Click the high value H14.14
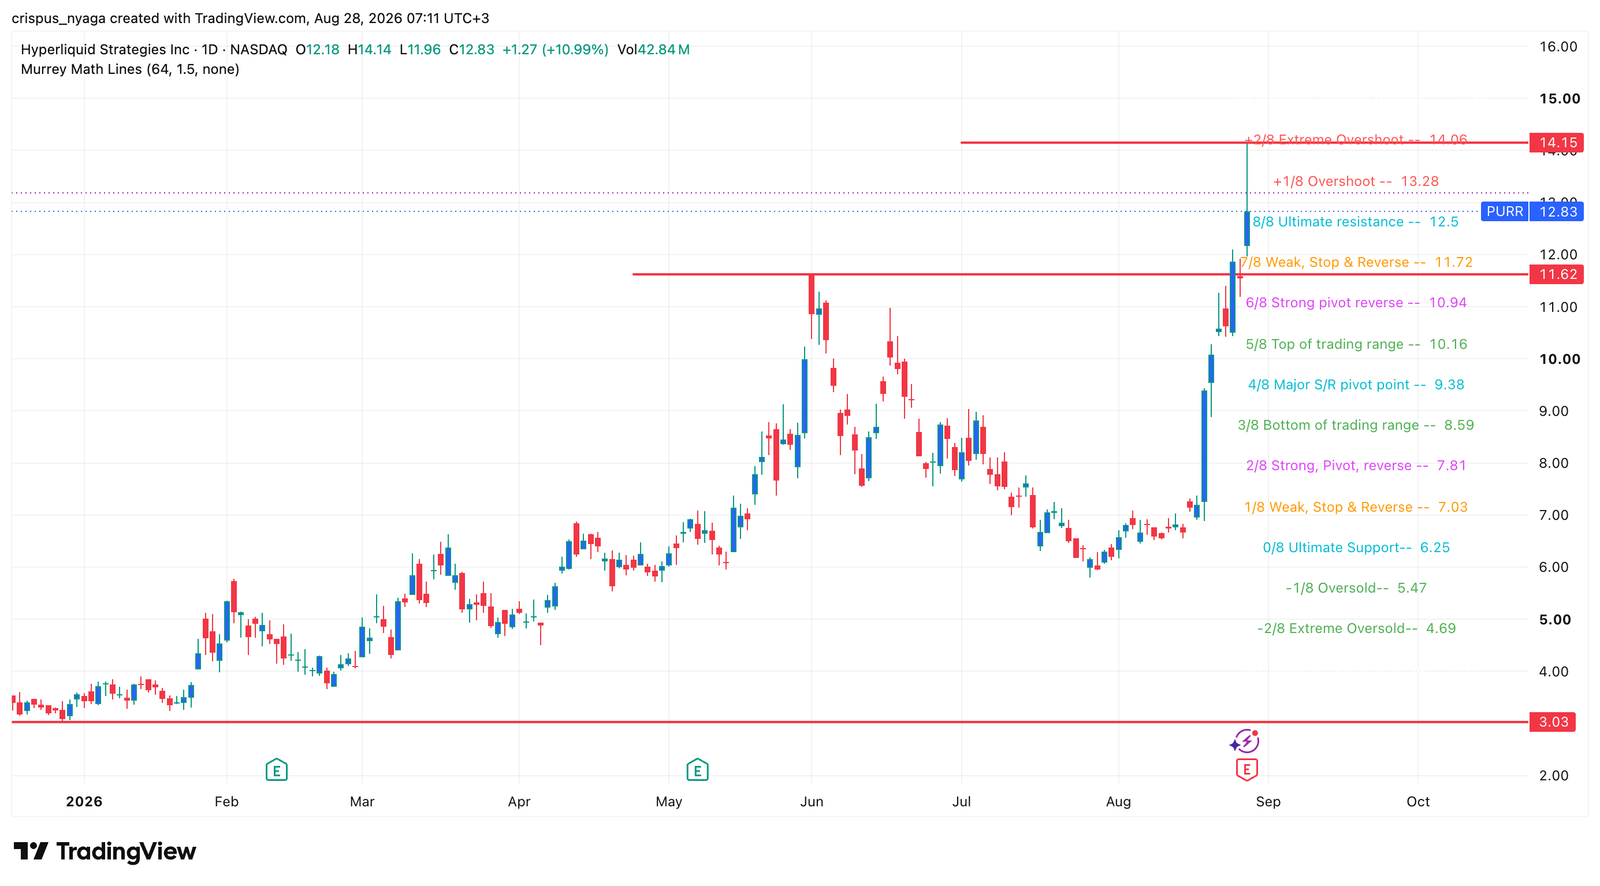This screenshot has width=1600, height=886. pyautogui.click(x=370, y=49)
